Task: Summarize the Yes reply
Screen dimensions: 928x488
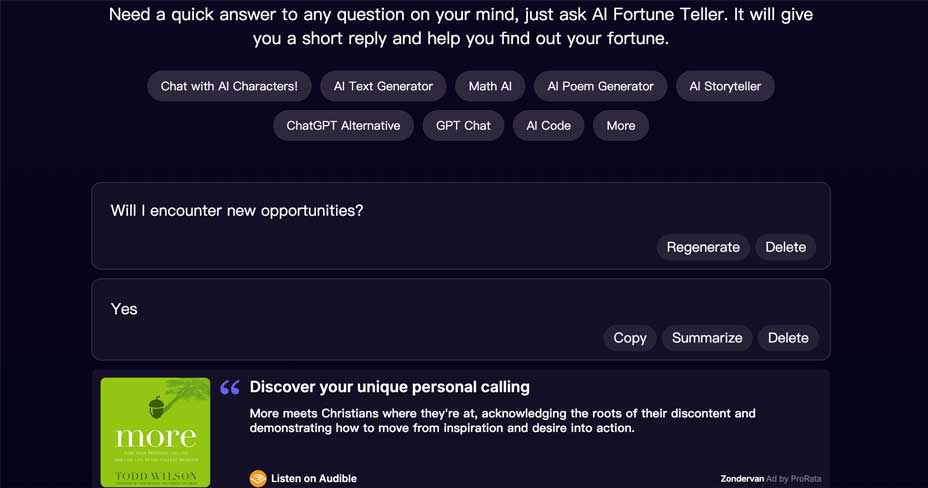Action: pos(707,338)
